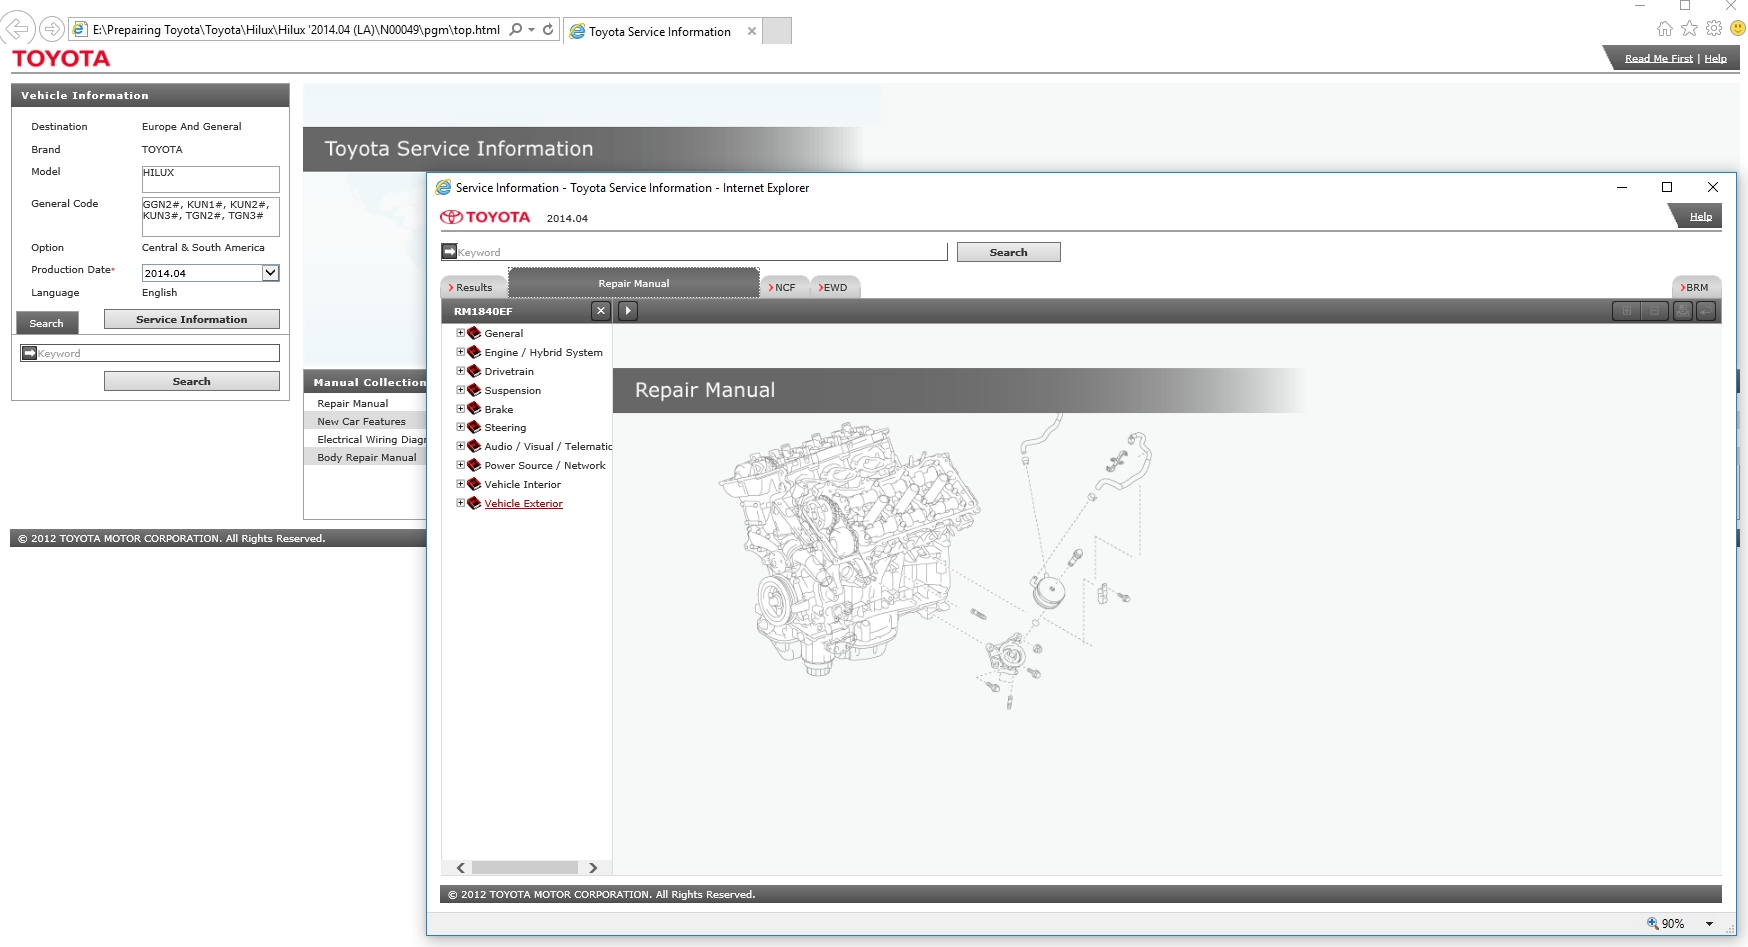Image resolution: width=1748 pixels, height=947 pixels.
Task: Click the Brake book icon in the tree
Action: tap(474, 409)
